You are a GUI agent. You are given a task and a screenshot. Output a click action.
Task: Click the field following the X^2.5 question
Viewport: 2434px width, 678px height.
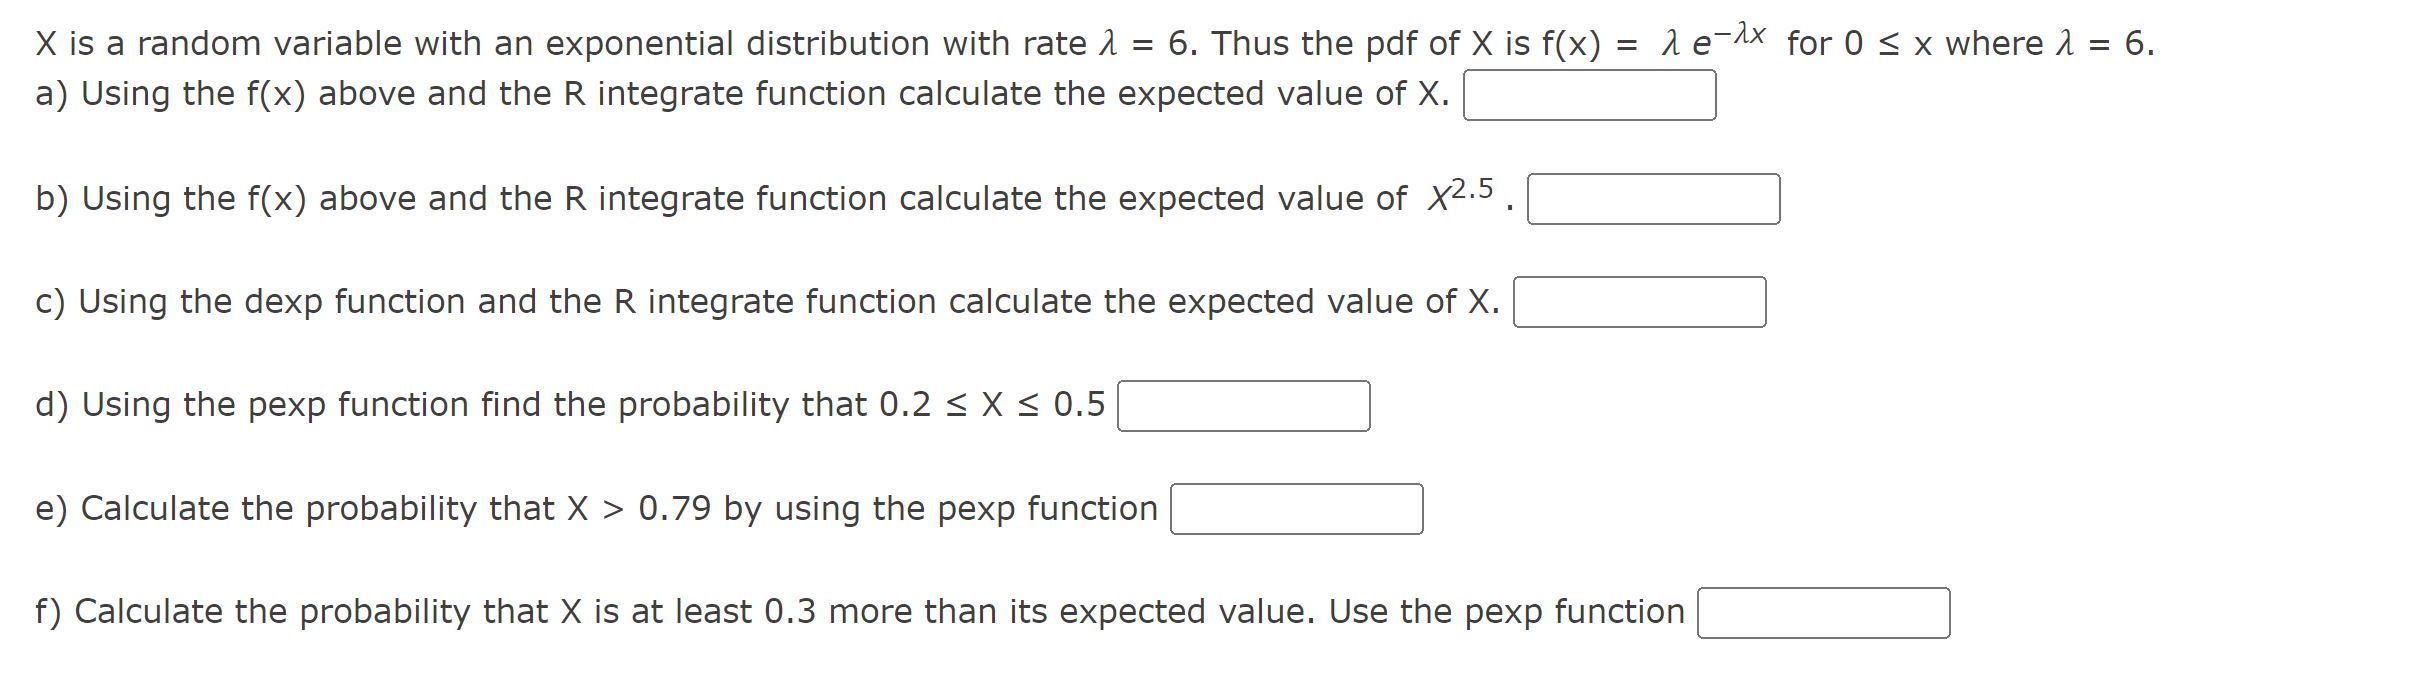[1653, 199]
